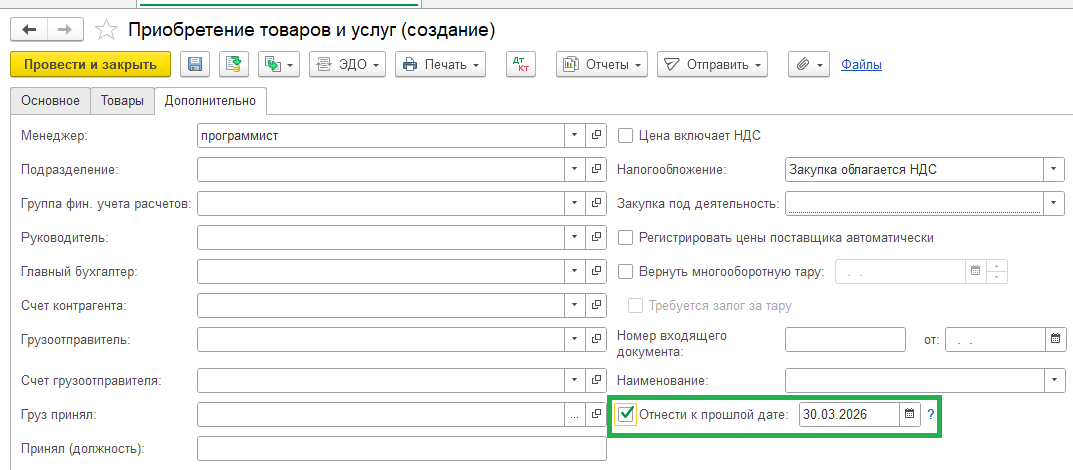Toggle Регистрировать цены поставщика автоматически checkbox
The image size is (1073, 470).
[626, 238]
